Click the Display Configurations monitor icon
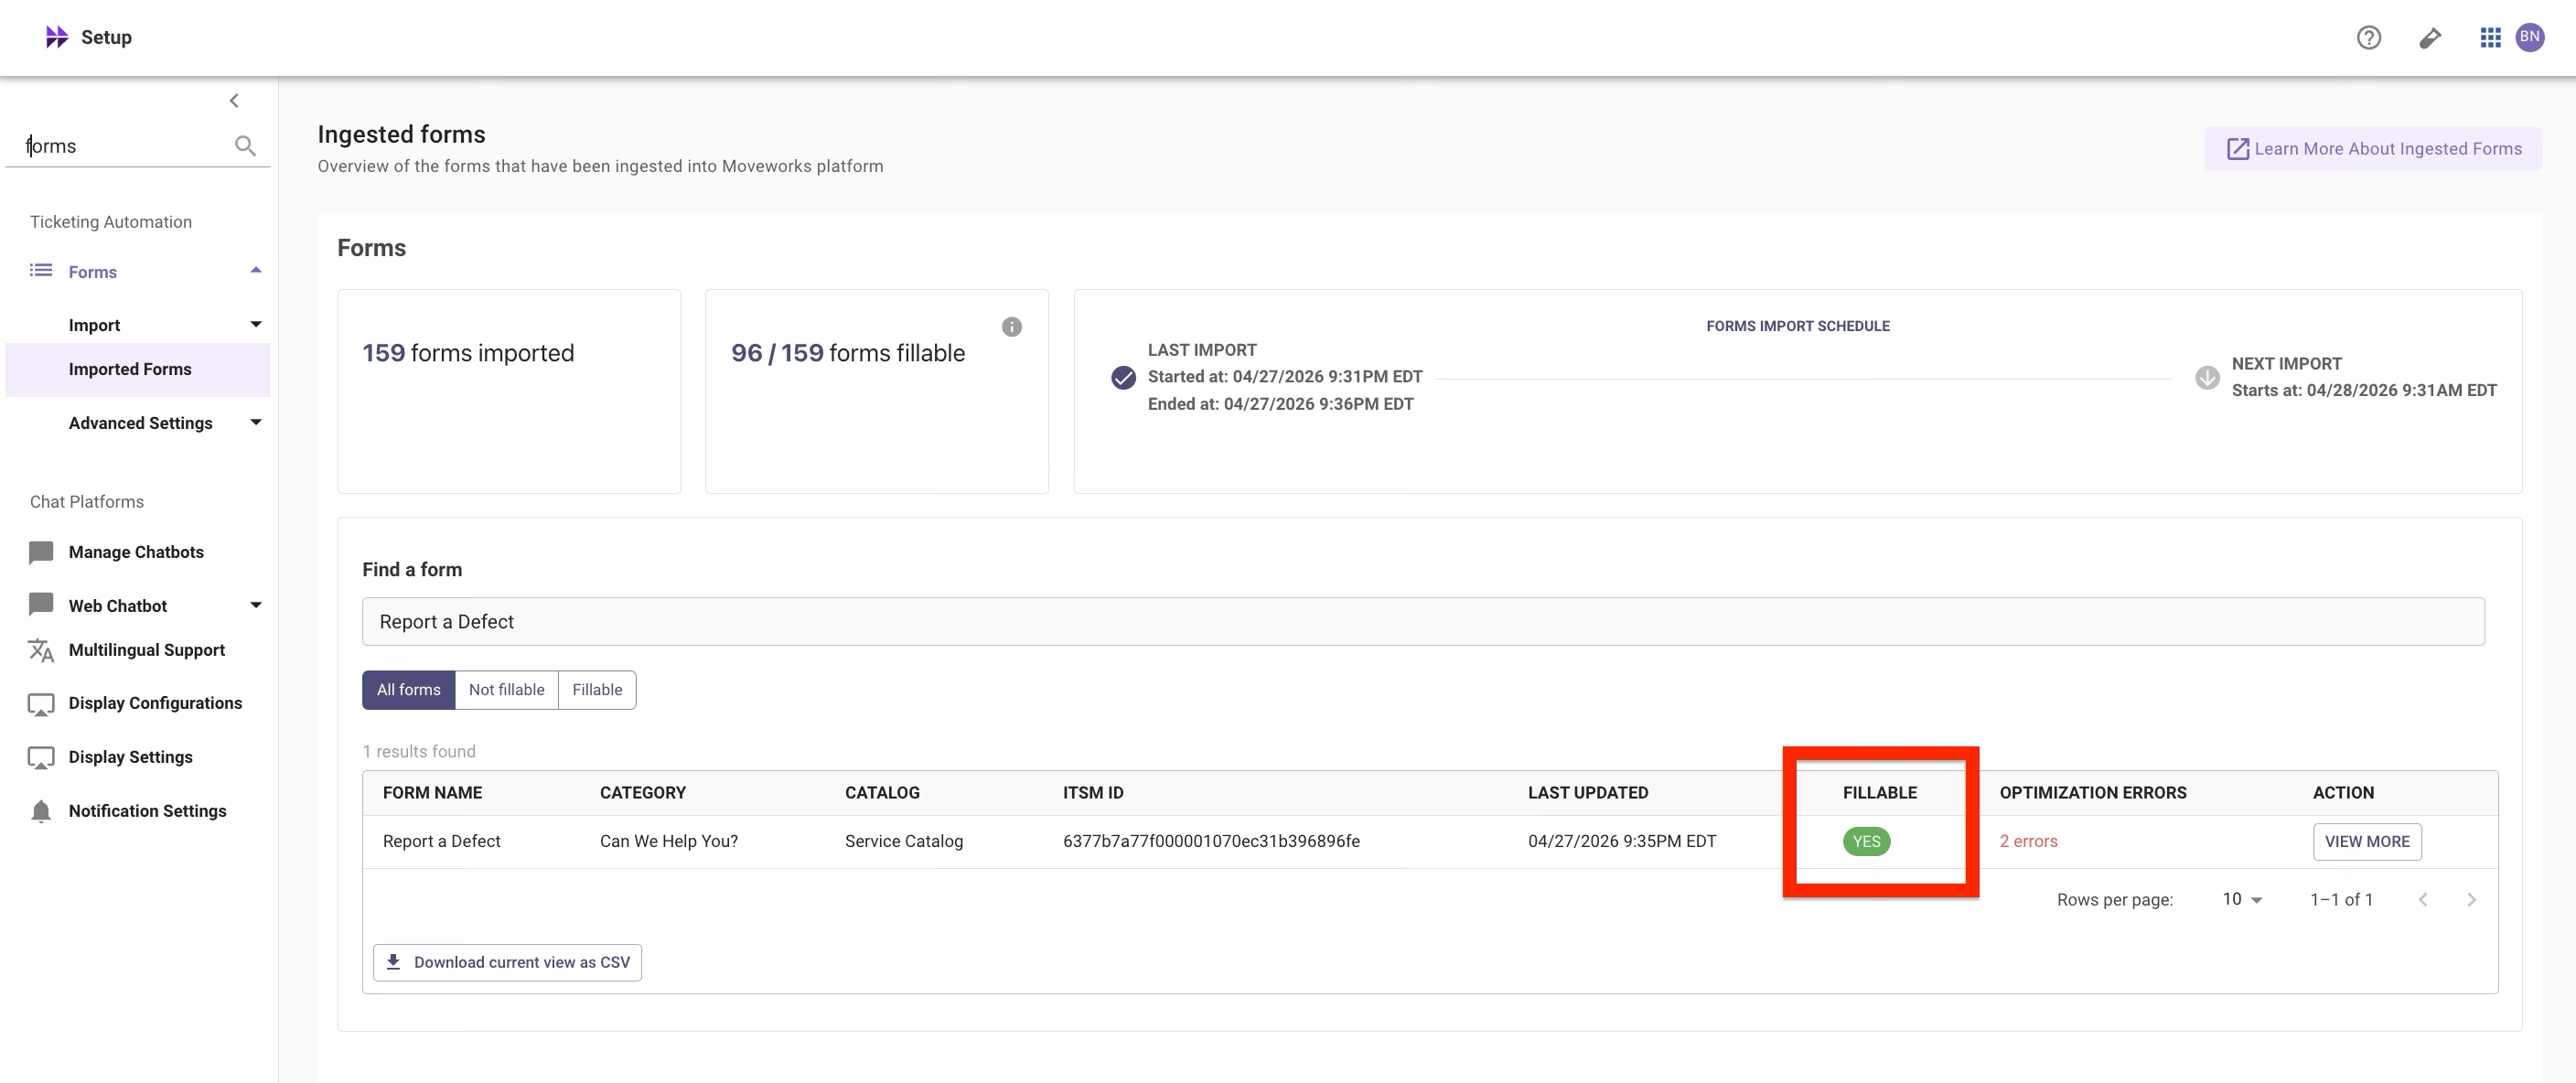2576x1083 pixels. tap(41, 704)
